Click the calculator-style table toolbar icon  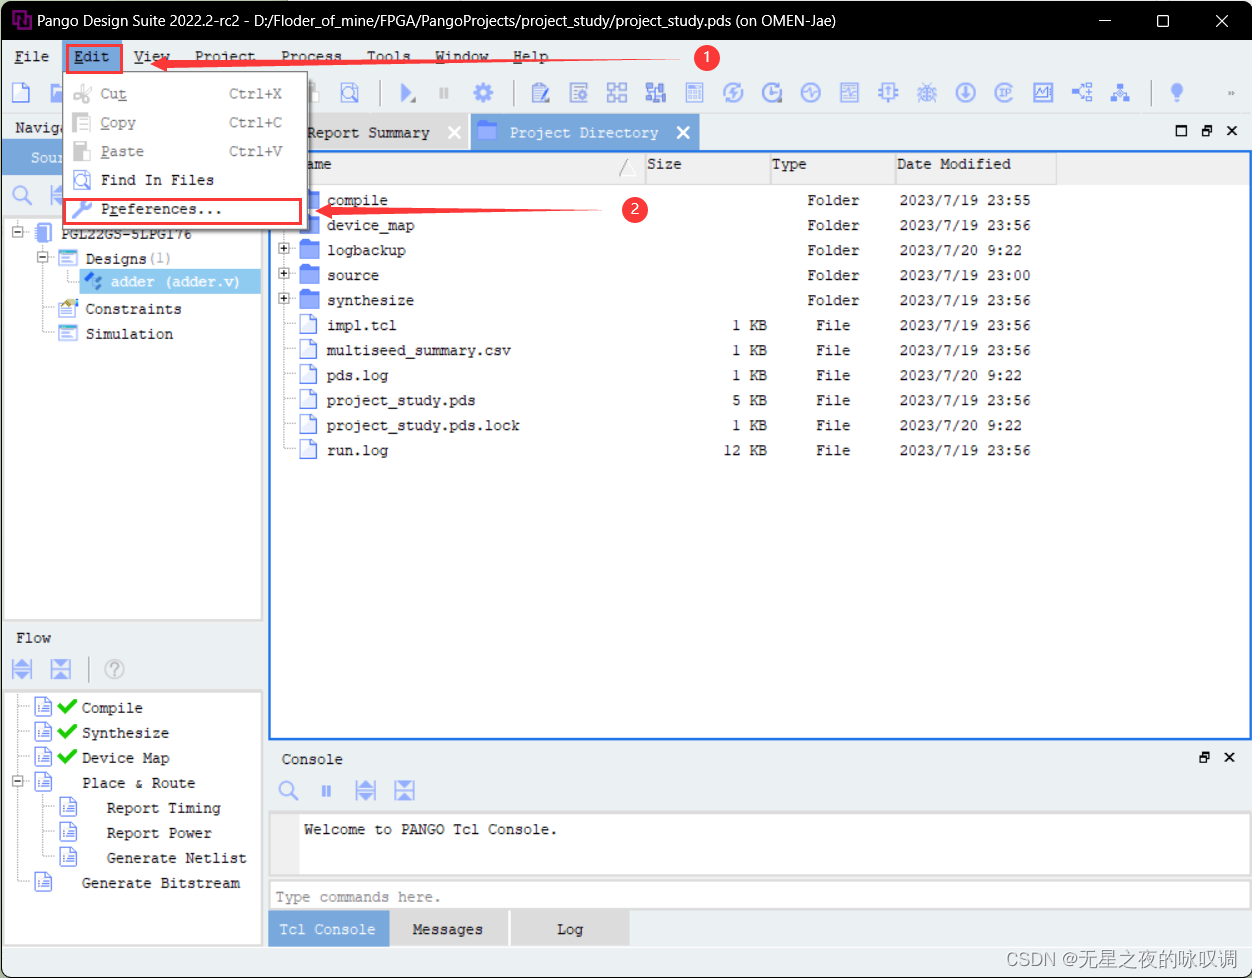pos(695,93)
